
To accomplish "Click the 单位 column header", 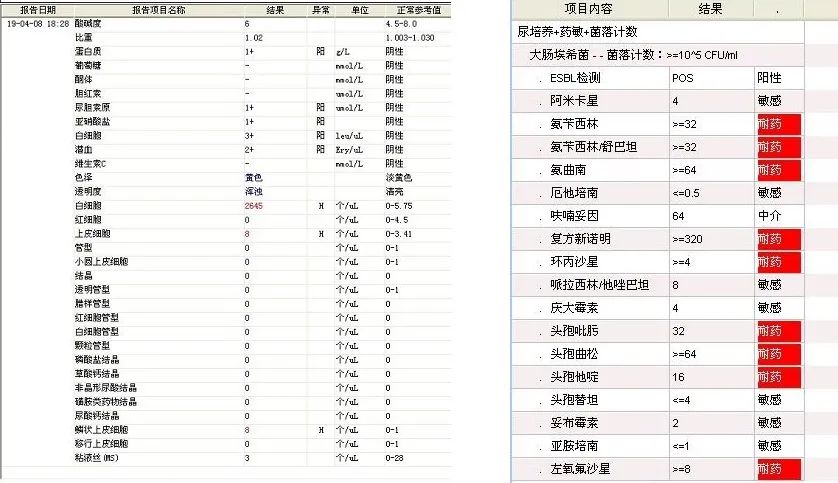I will 360,10.
